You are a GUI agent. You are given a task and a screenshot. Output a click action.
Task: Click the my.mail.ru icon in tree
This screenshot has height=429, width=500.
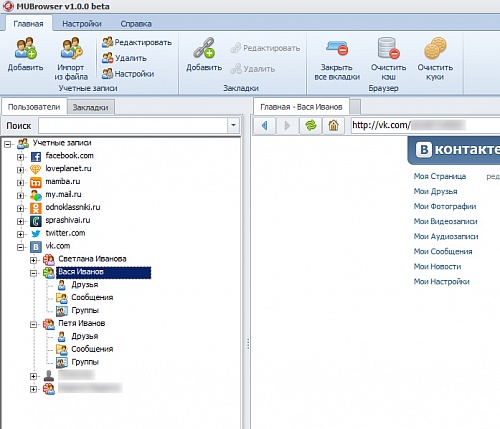[36, 195]
